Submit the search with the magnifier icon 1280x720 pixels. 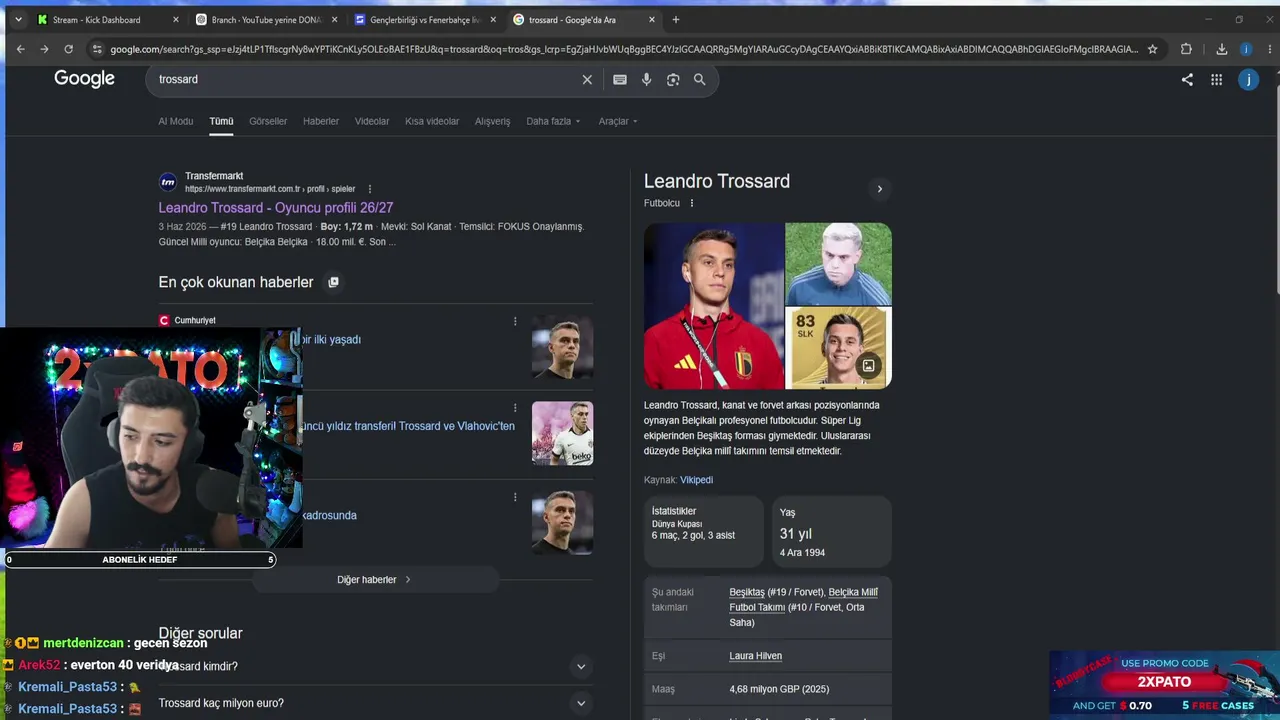pos(700,80)
